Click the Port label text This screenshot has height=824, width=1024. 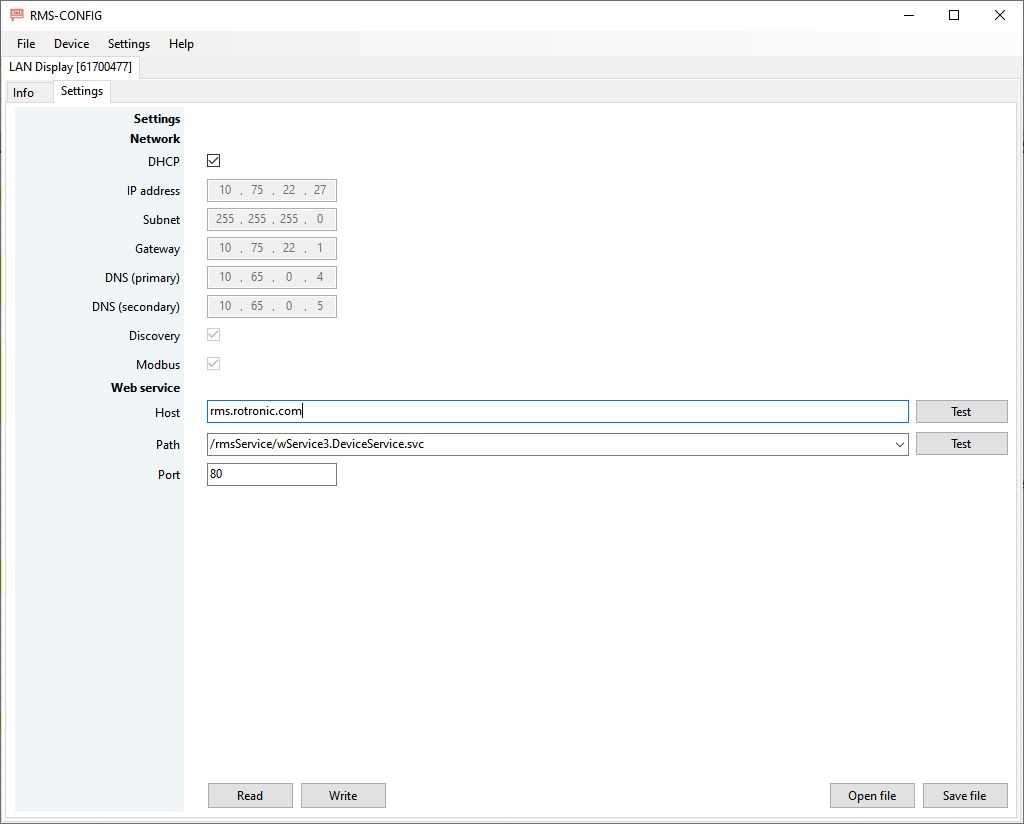point(168,475)
